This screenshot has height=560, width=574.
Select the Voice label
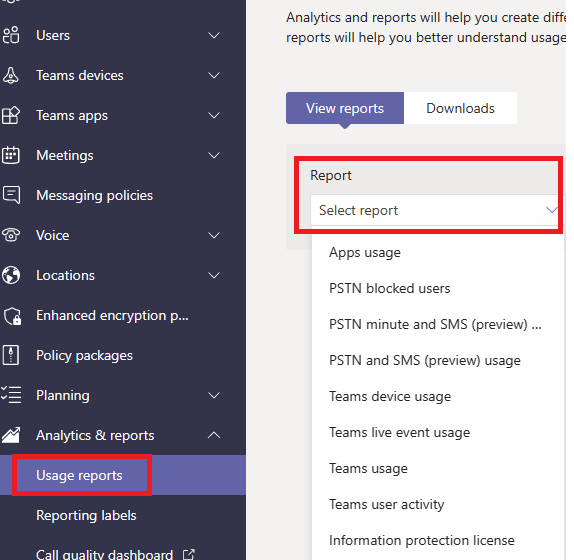(x=52, y=235)
